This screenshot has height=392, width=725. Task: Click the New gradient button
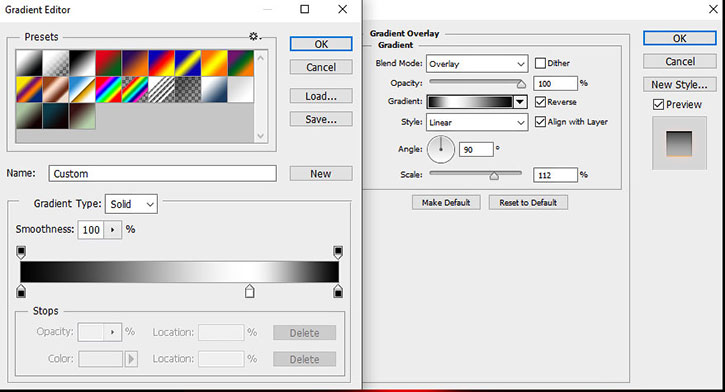[x=321, y=174]
